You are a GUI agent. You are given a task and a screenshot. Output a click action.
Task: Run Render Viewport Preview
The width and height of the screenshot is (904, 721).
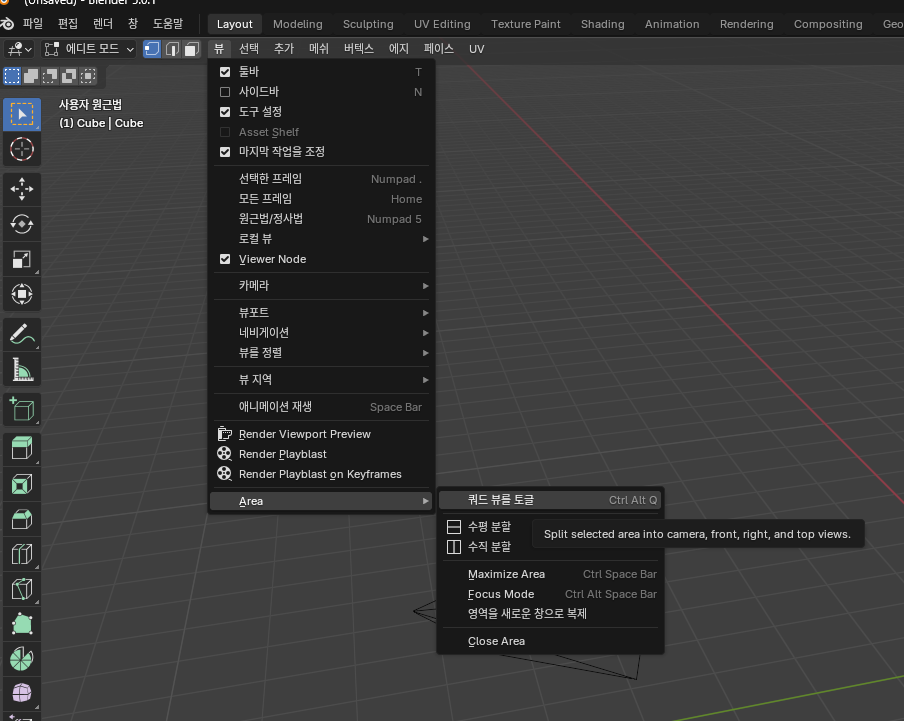pos(321,434)
